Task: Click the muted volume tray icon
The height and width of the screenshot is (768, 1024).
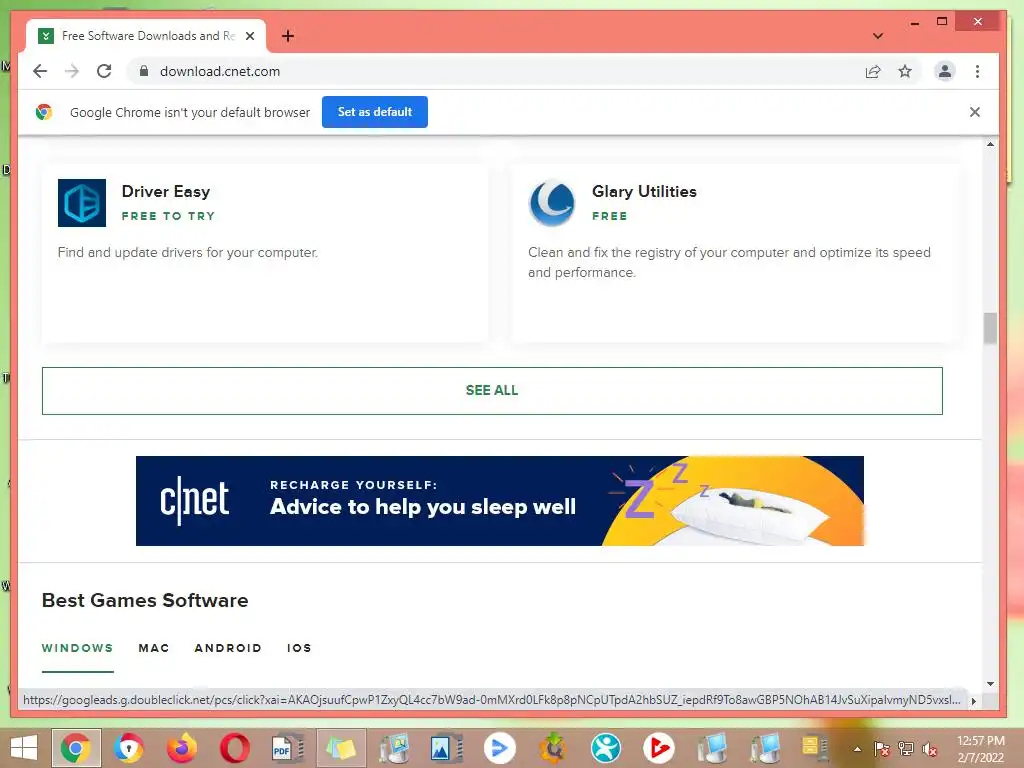Action: coord(929,749)
